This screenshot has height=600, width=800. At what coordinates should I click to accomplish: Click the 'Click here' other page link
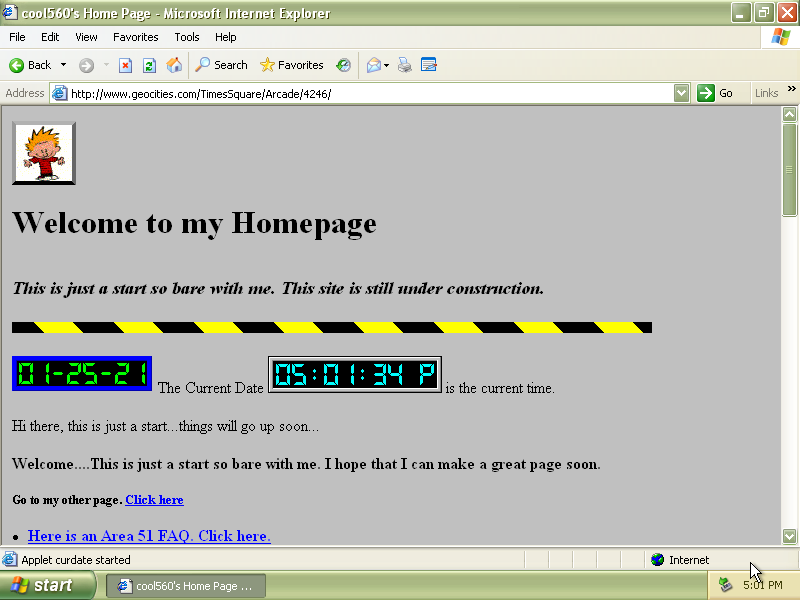tap(155, 499)
